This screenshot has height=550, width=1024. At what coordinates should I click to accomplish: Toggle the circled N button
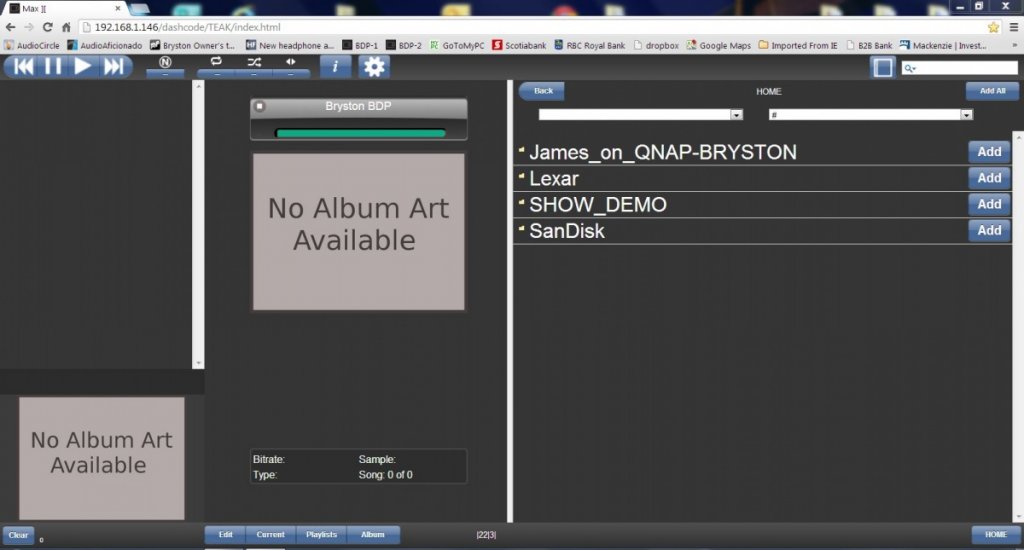pos(165,62)
